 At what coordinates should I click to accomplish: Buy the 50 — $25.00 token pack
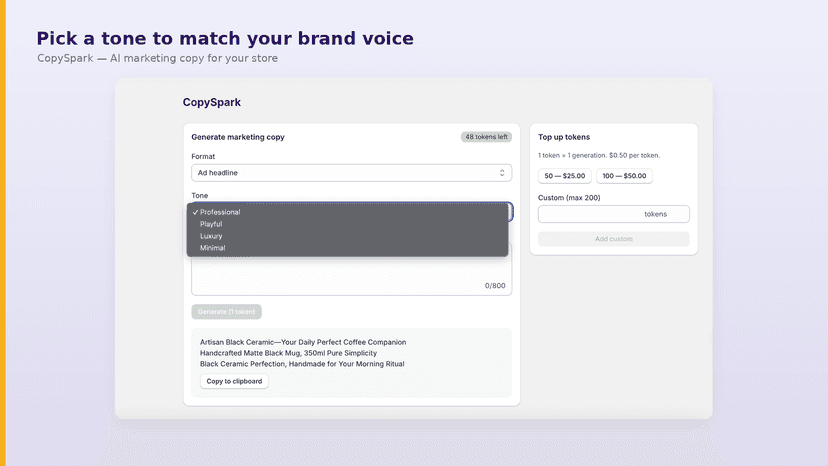pos(564,176)
